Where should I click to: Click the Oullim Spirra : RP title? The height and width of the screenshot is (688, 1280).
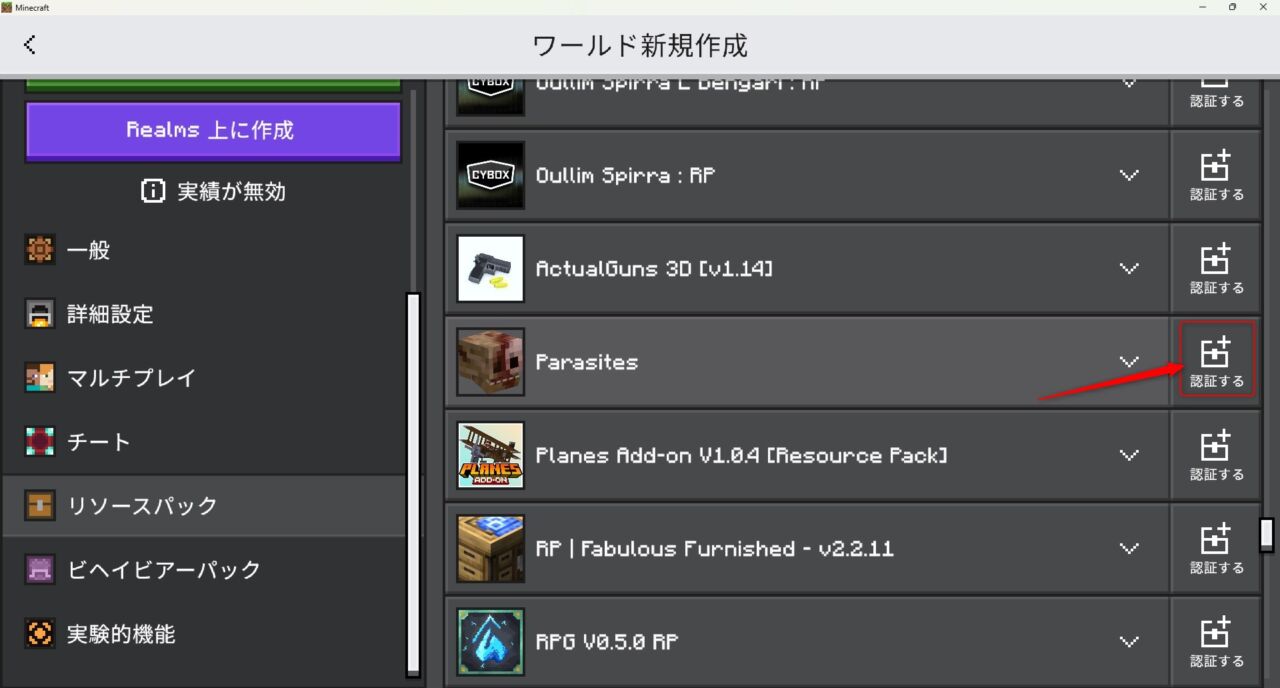click(x=623, y=175)
